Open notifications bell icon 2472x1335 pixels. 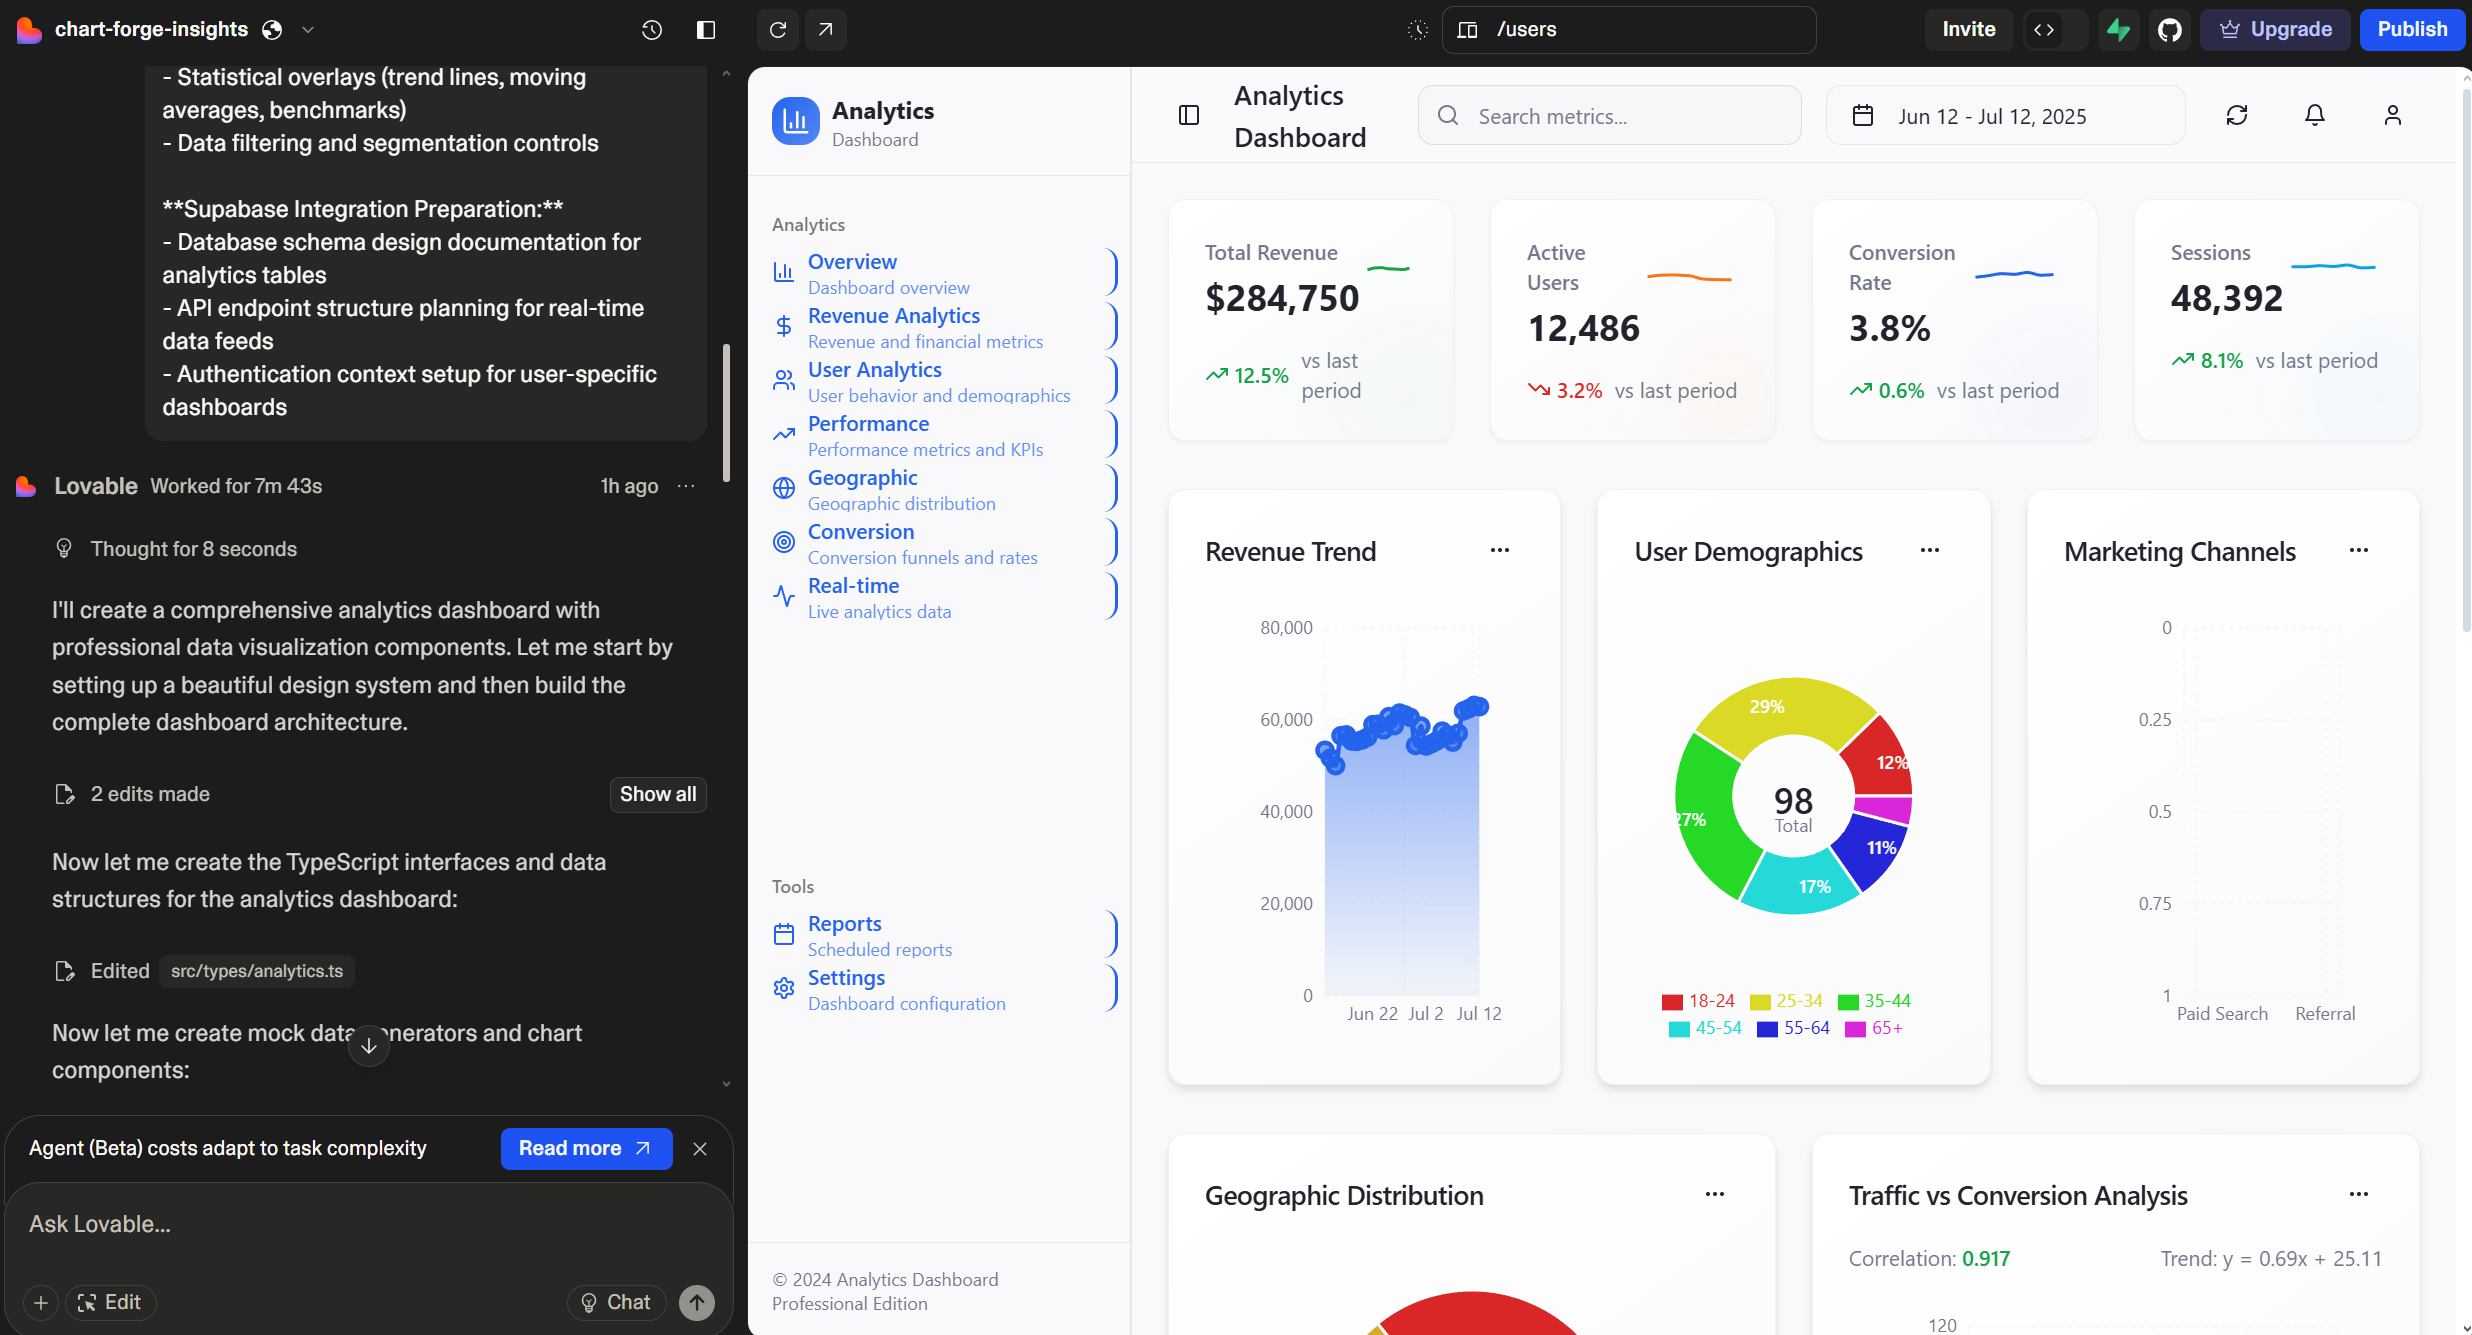pos(2315,116)
